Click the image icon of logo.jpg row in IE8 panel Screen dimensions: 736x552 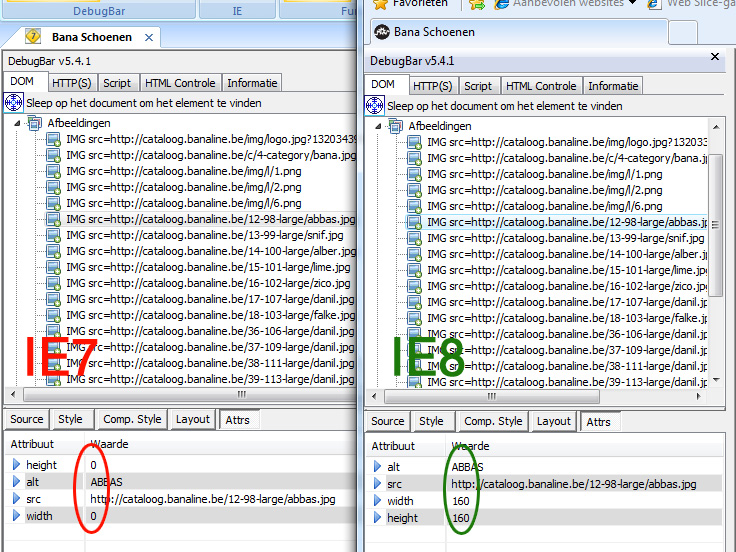[x=414, y=142]
